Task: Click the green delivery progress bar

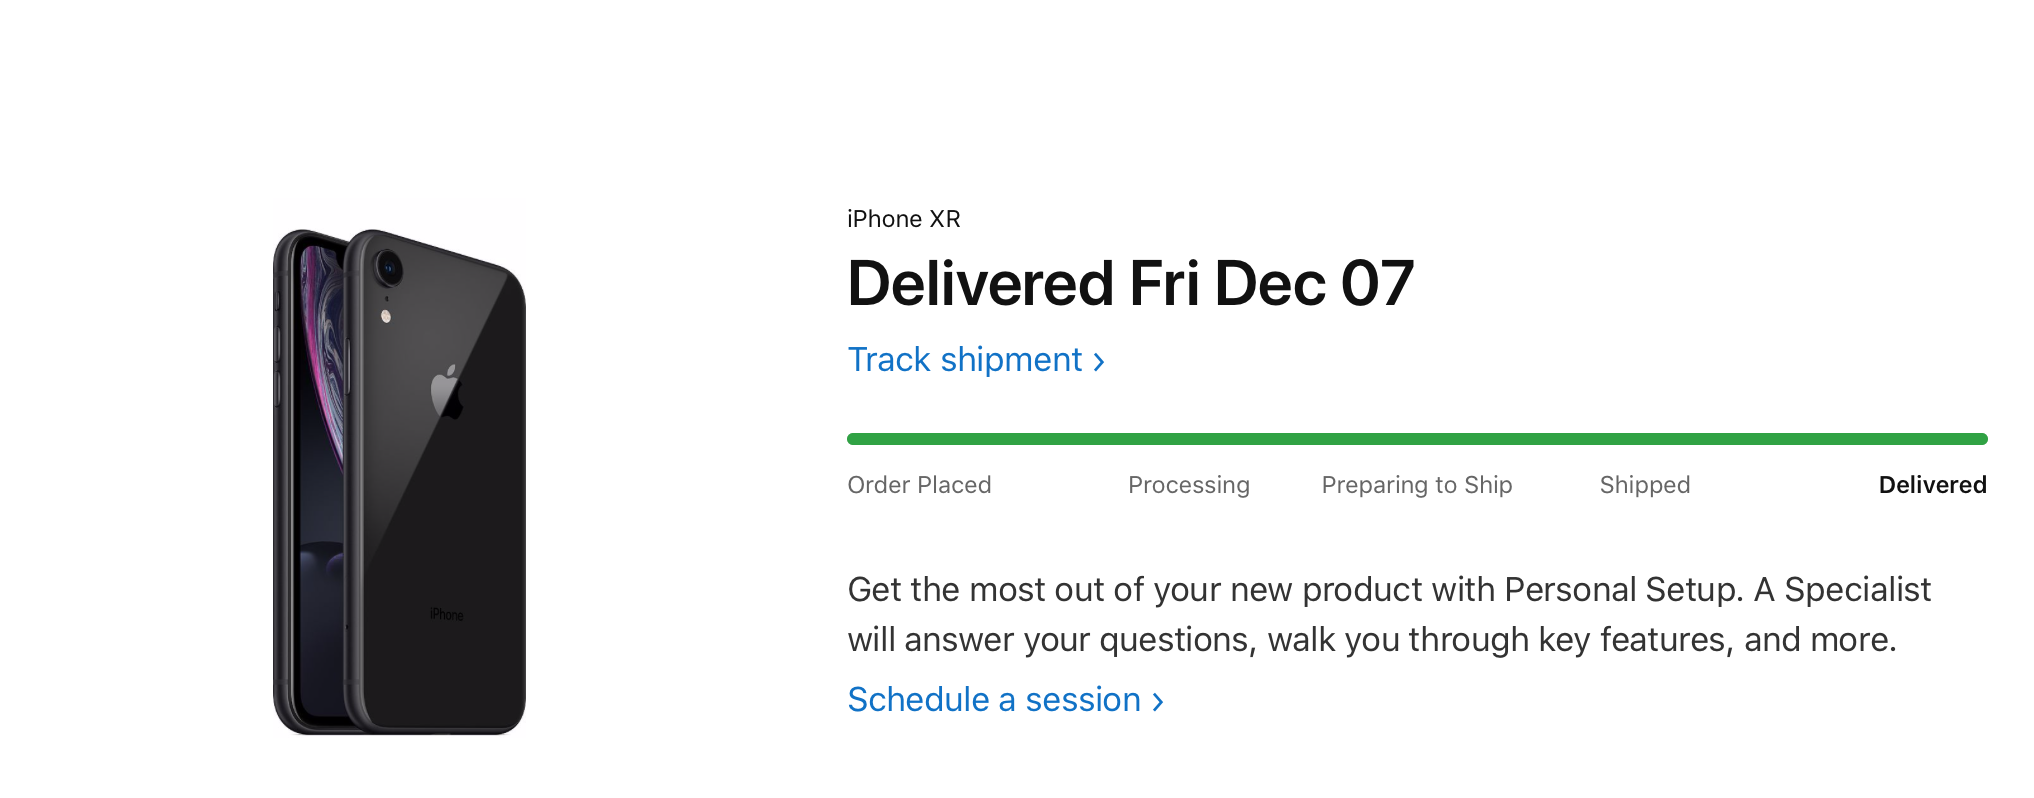Action: tap(1417, 439)
